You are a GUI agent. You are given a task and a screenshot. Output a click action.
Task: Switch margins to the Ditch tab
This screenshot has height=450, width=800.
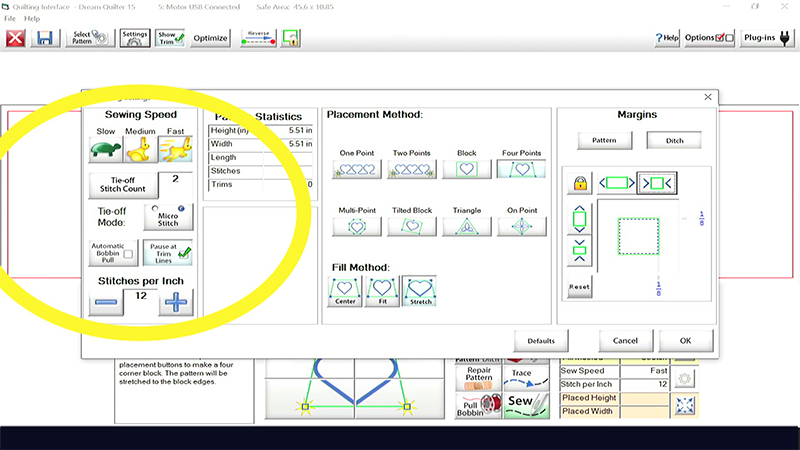tap(674, 141)
